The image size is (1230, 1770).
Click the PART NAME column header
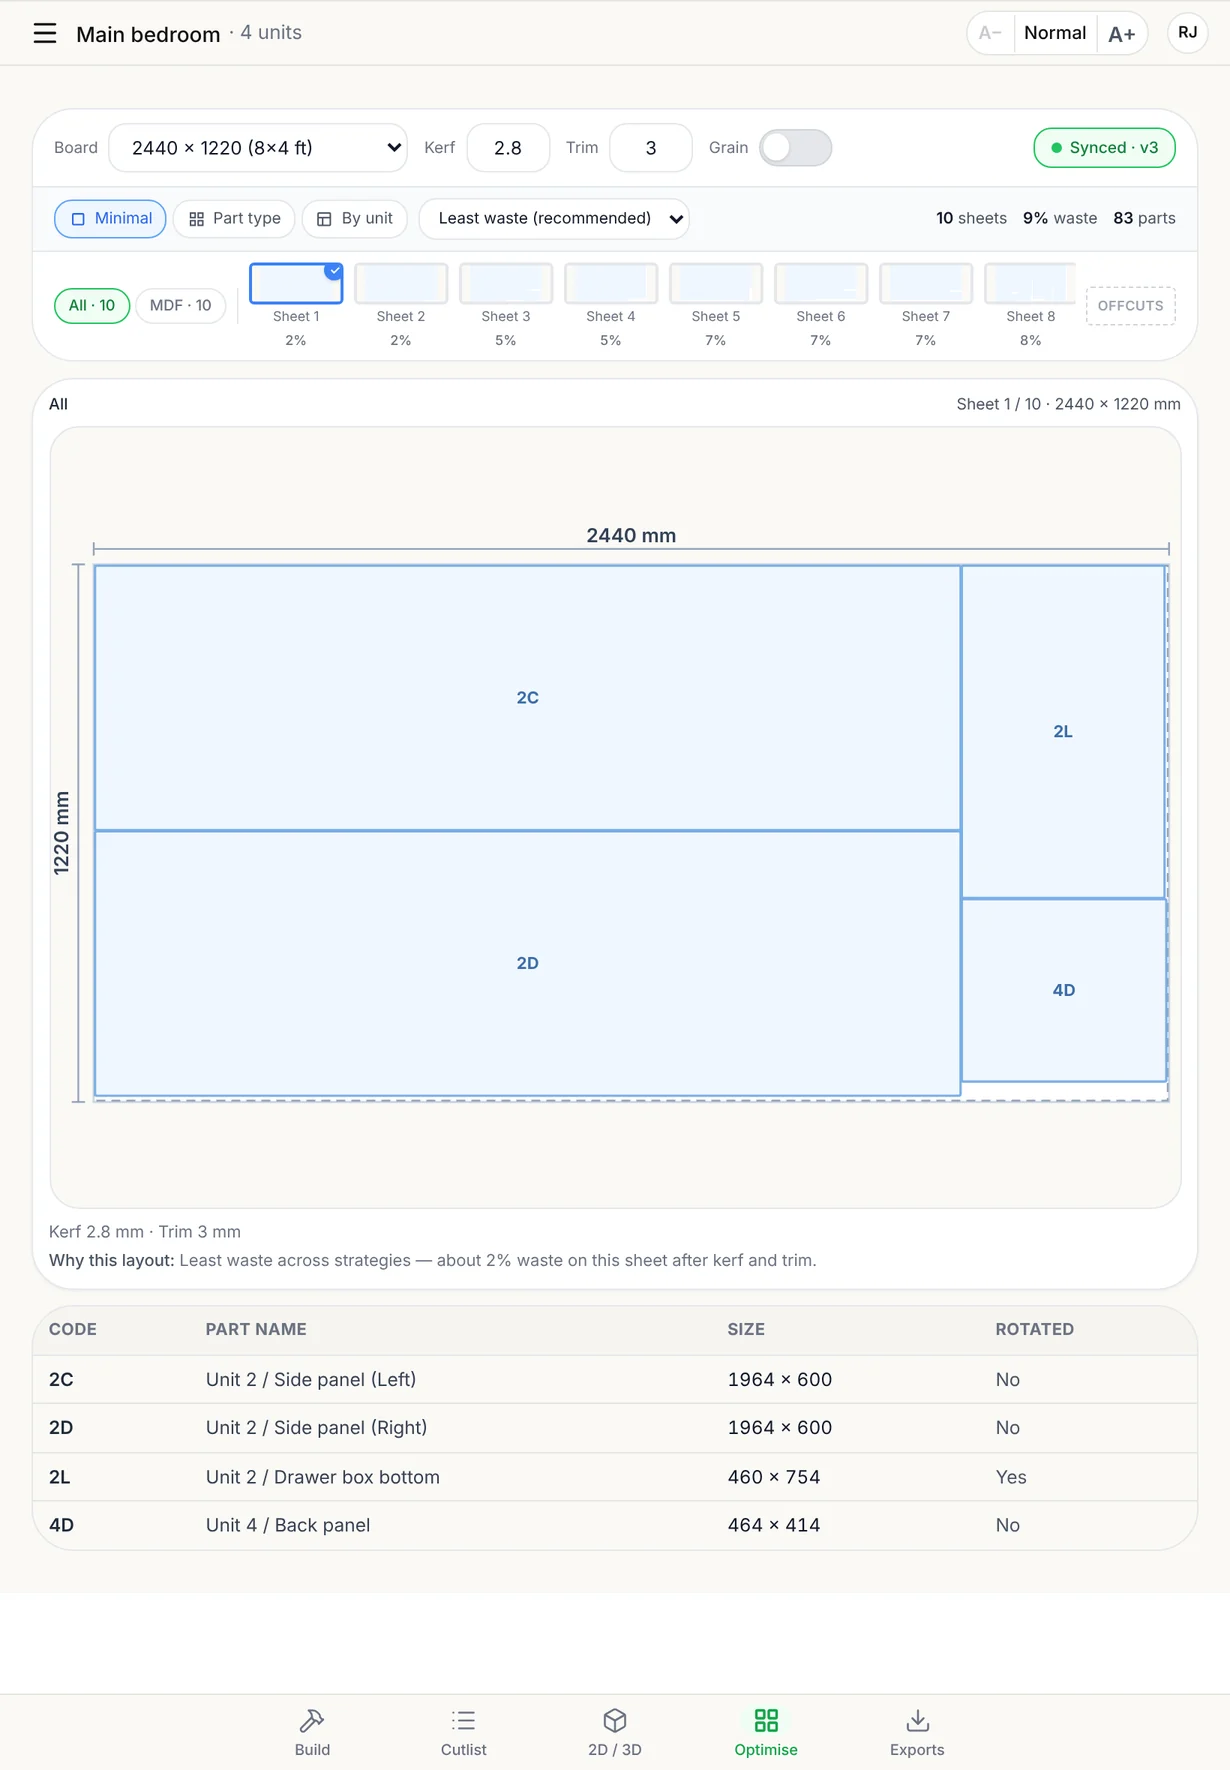pos(256,1330)
